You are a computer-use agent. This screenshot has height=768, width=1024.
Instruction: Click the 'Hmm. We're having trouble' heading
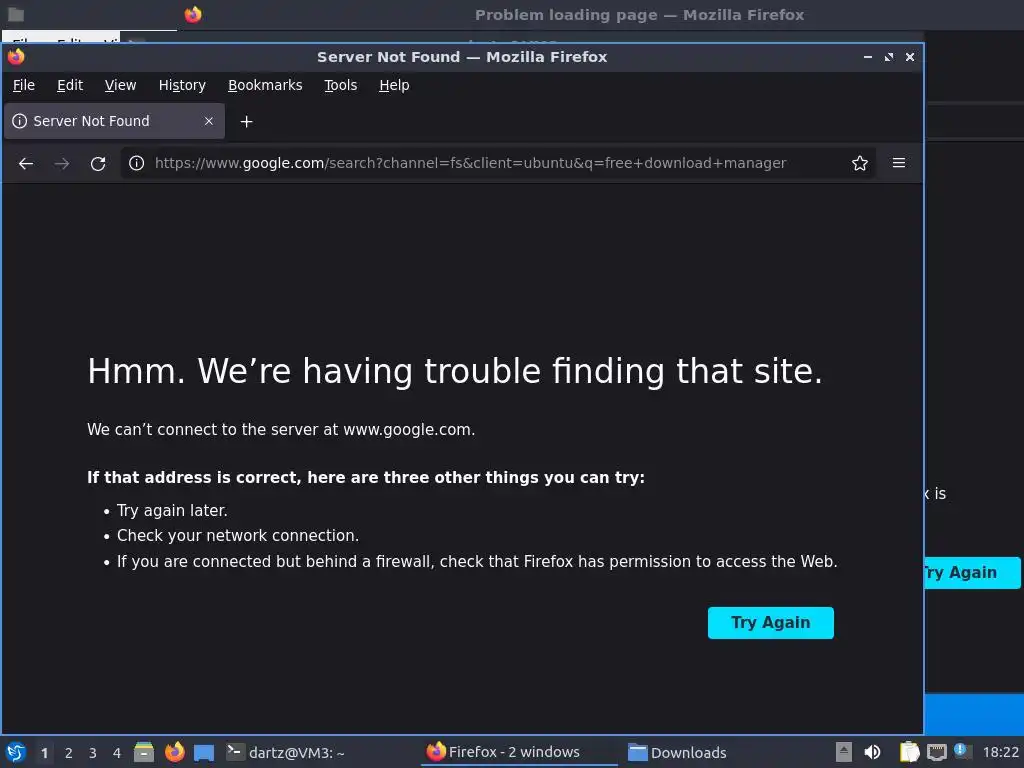coord(455,371)
